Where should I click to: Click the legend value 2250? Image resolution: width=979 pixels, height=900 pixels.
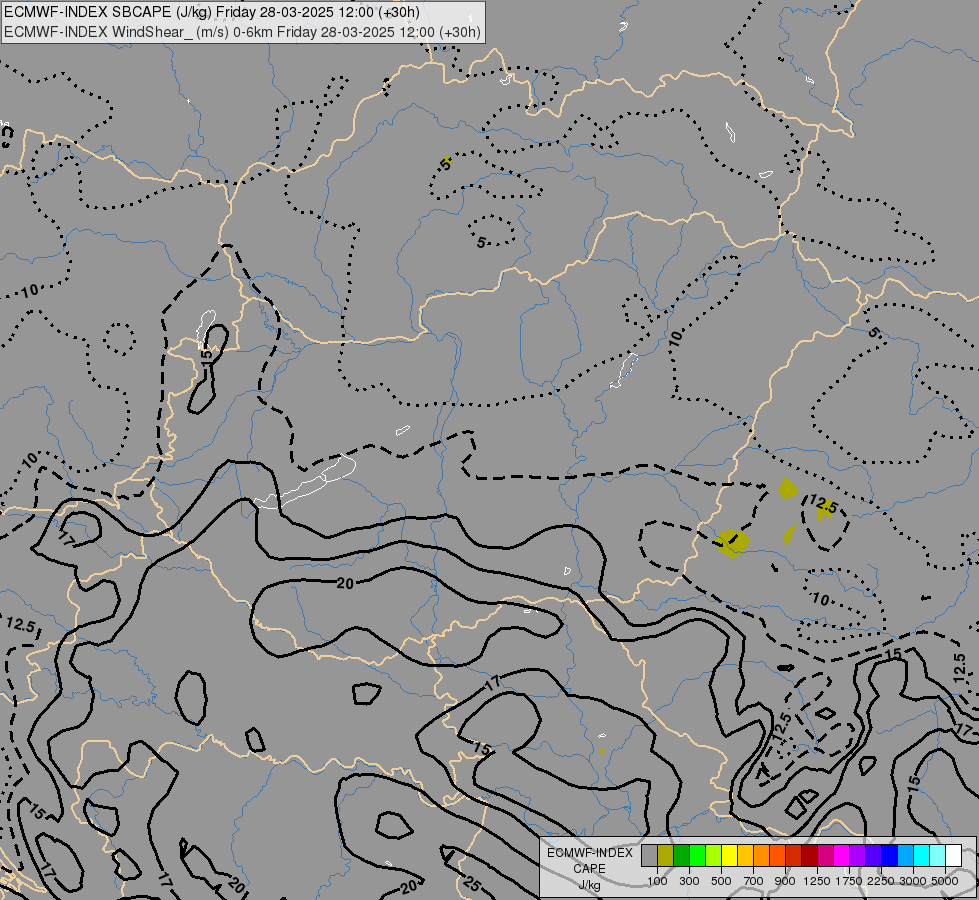881,881
